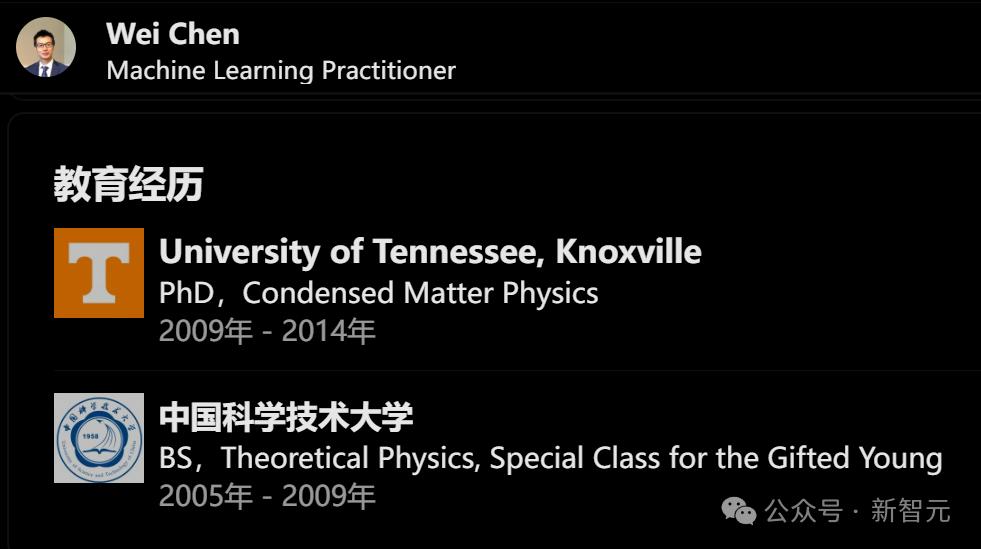
Task: Click the BS degree label
Action: (175, 458)
